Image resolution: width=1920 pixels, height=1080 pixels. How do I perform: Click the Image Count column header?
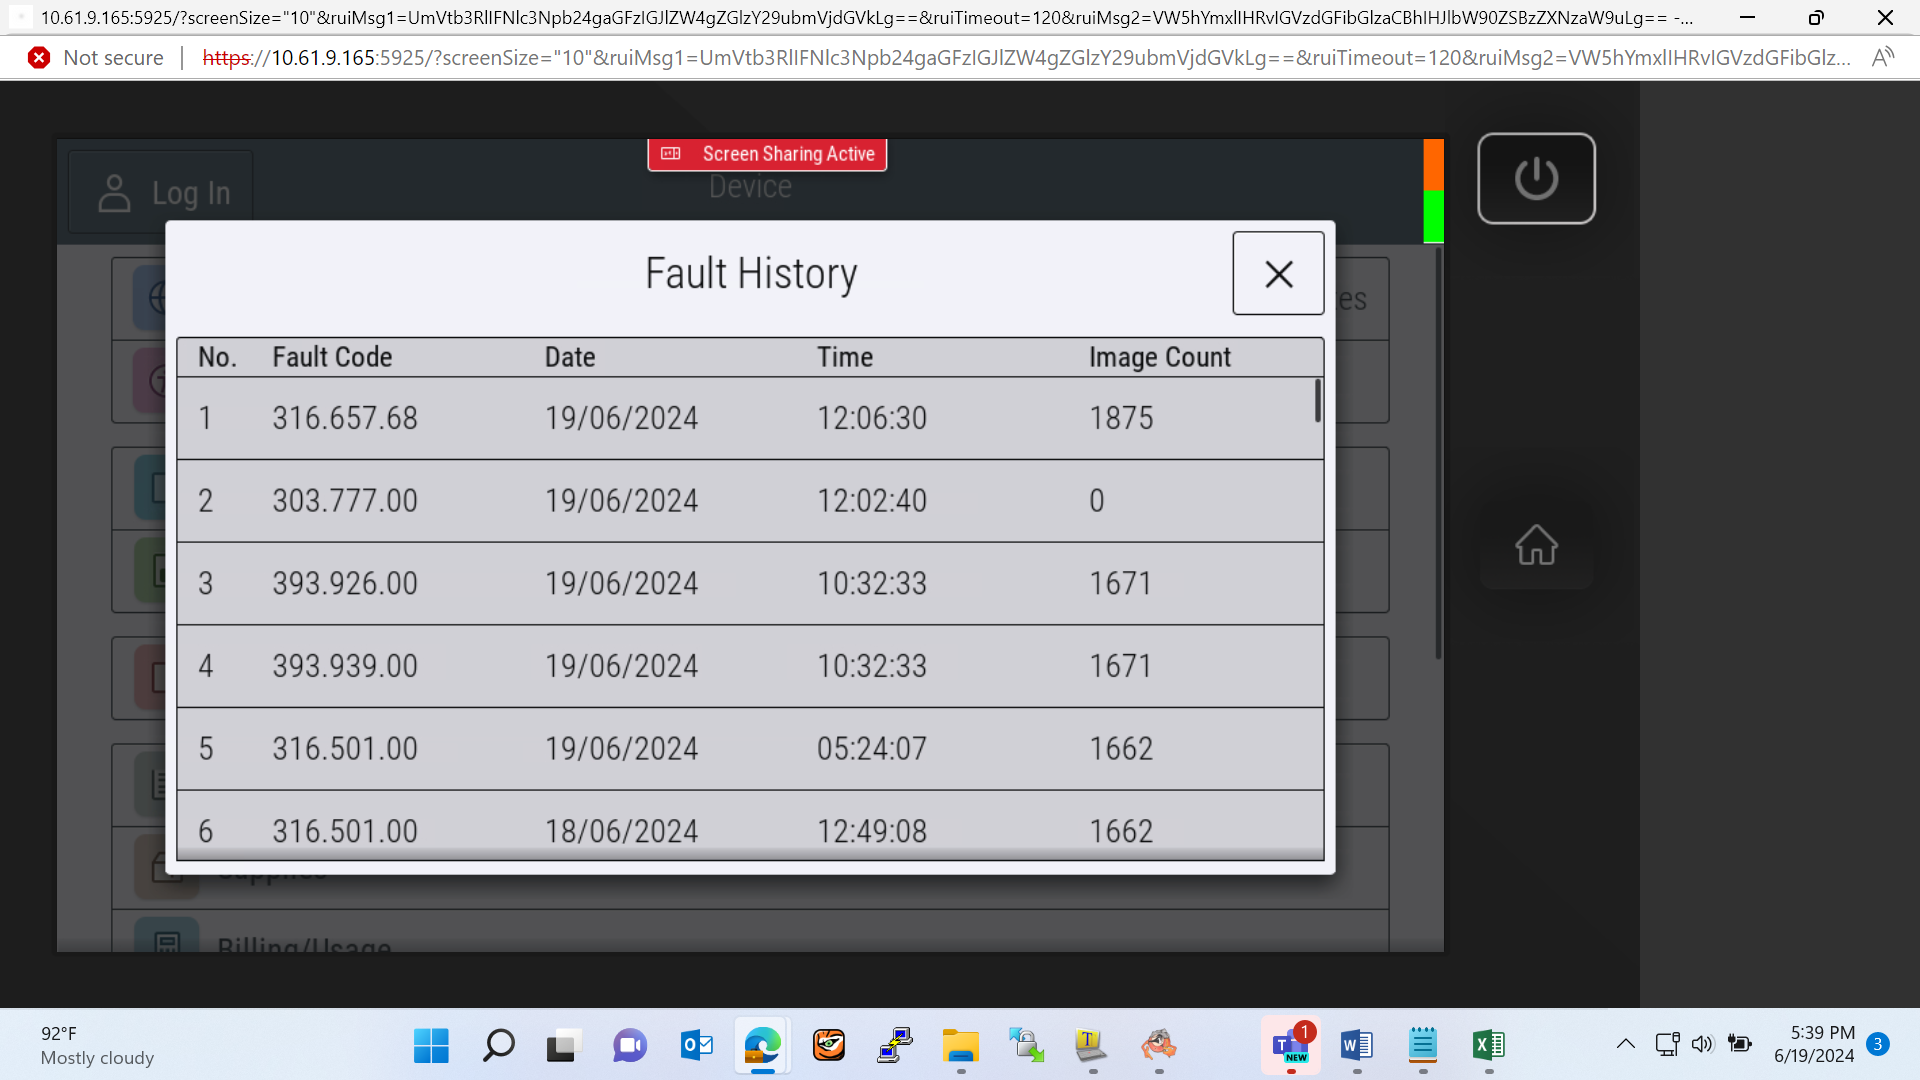(x=1160, y=357)
